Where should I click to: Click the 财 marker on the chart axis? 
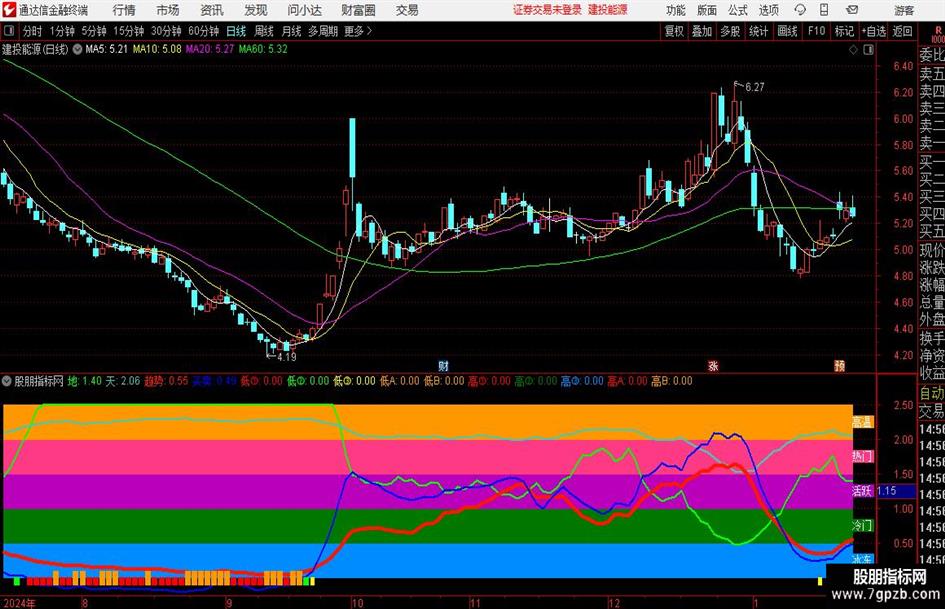443,365
